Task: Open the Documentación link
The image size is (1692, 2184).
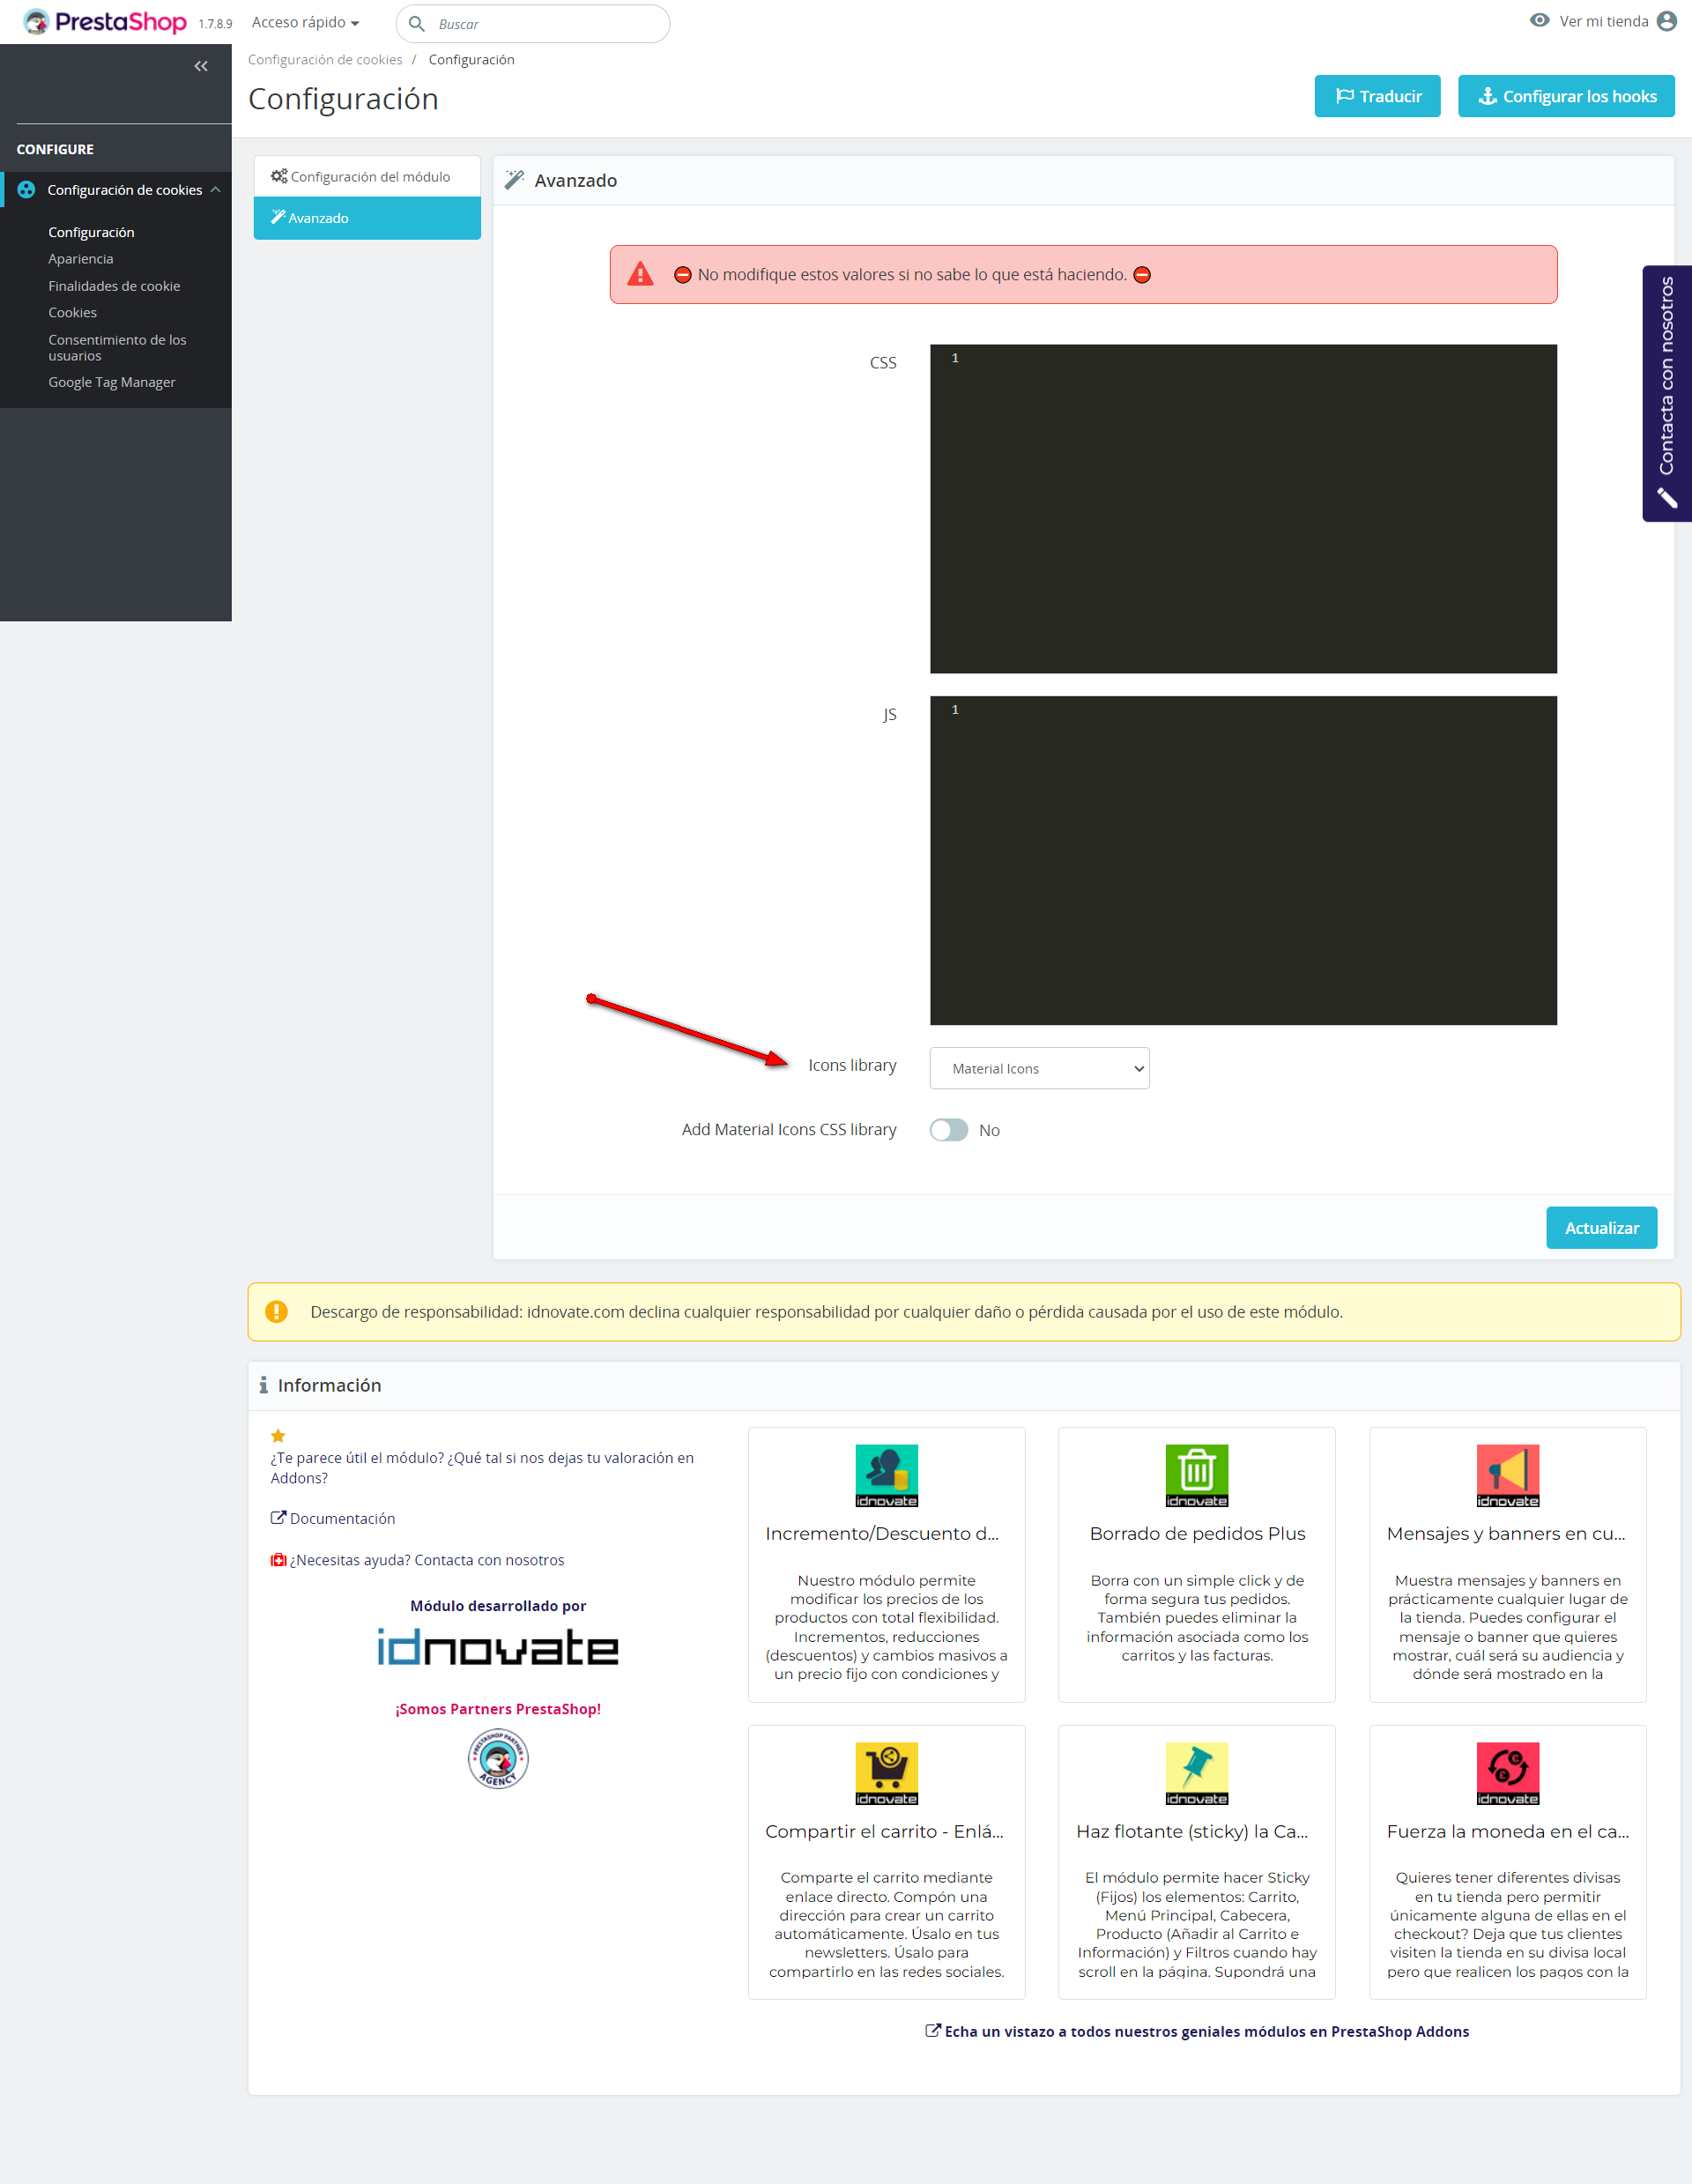Action: [x=342, y=1518]
